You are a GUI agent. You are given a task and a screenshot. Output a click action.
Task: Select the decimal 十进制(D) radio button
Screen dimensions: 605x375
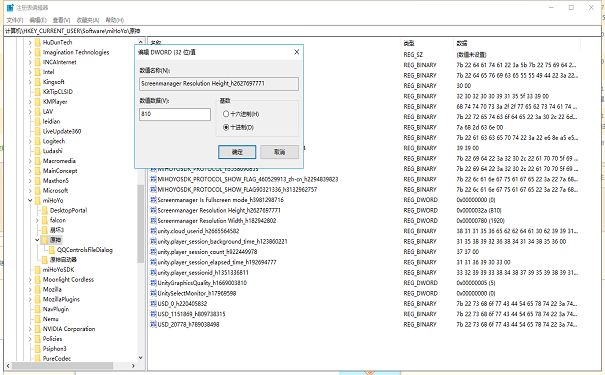click(226, 127)
